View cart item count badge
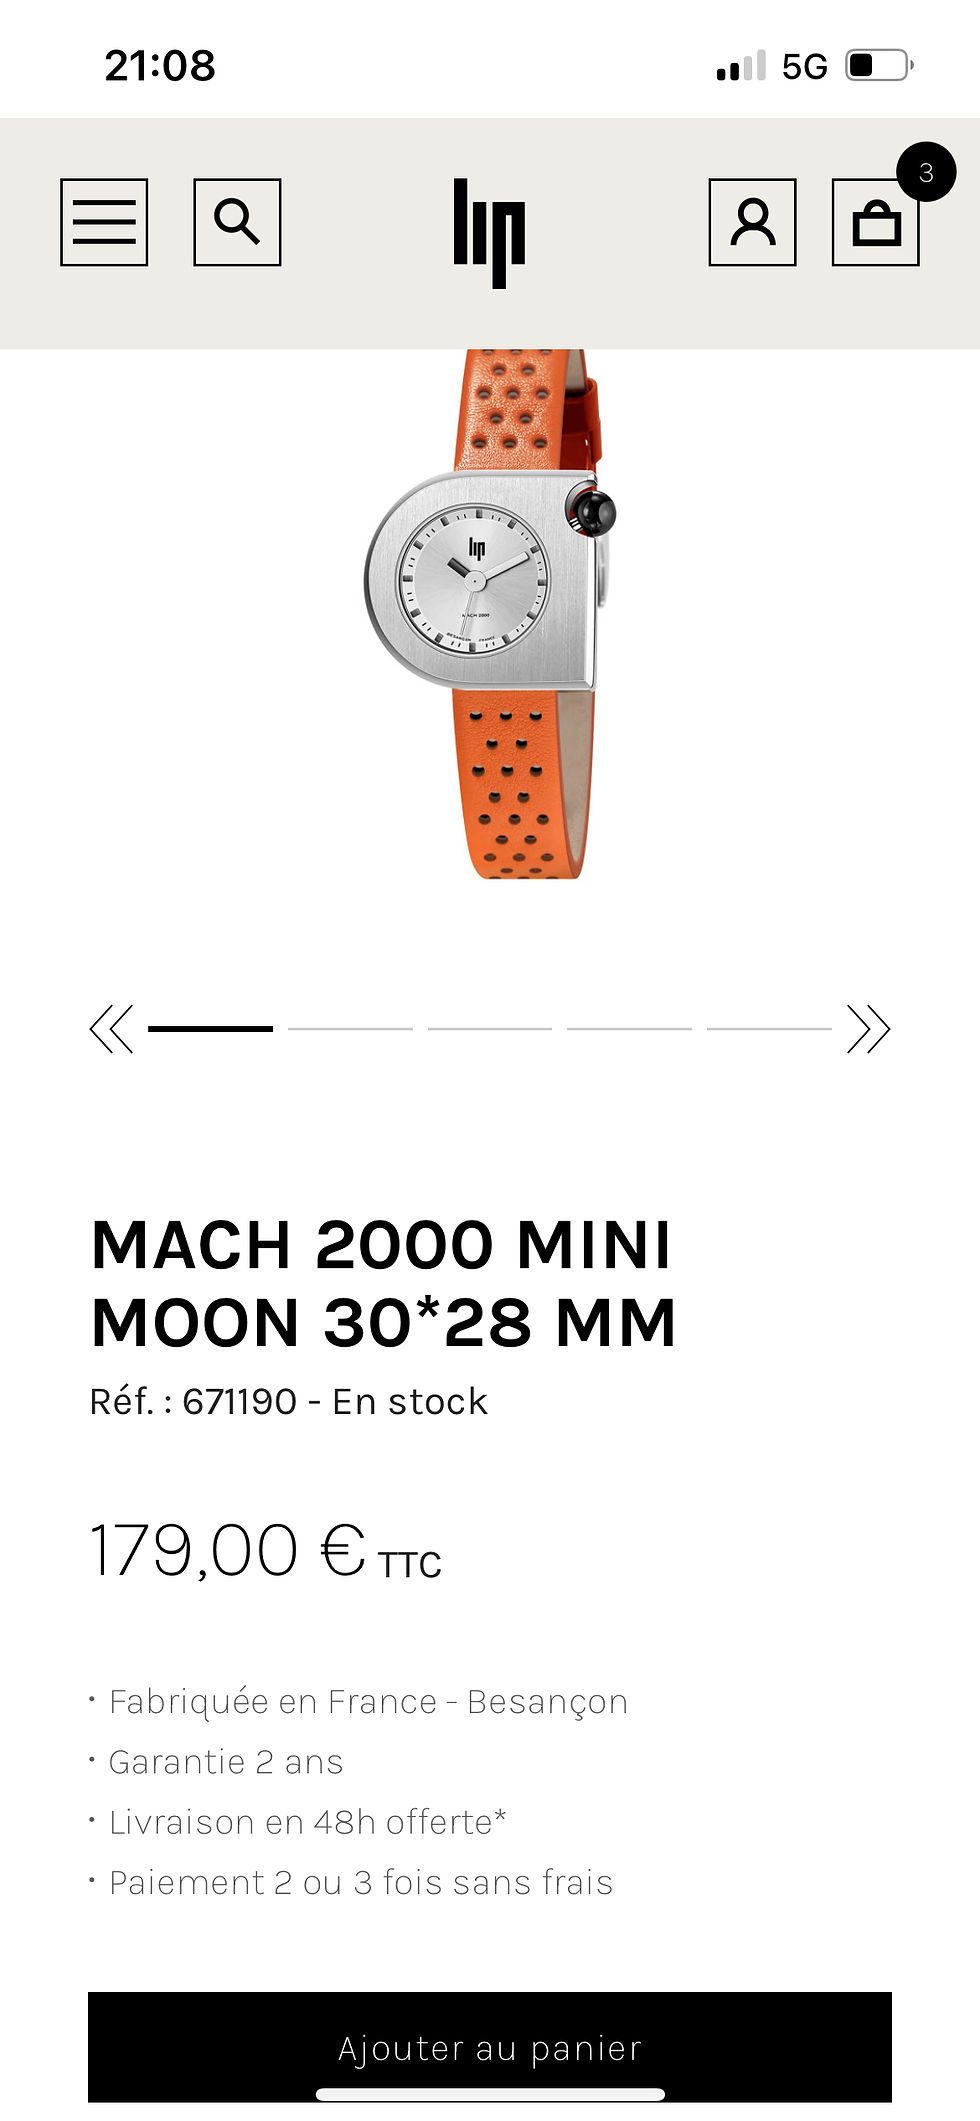The image size is (980, 2121). [926, 172]
